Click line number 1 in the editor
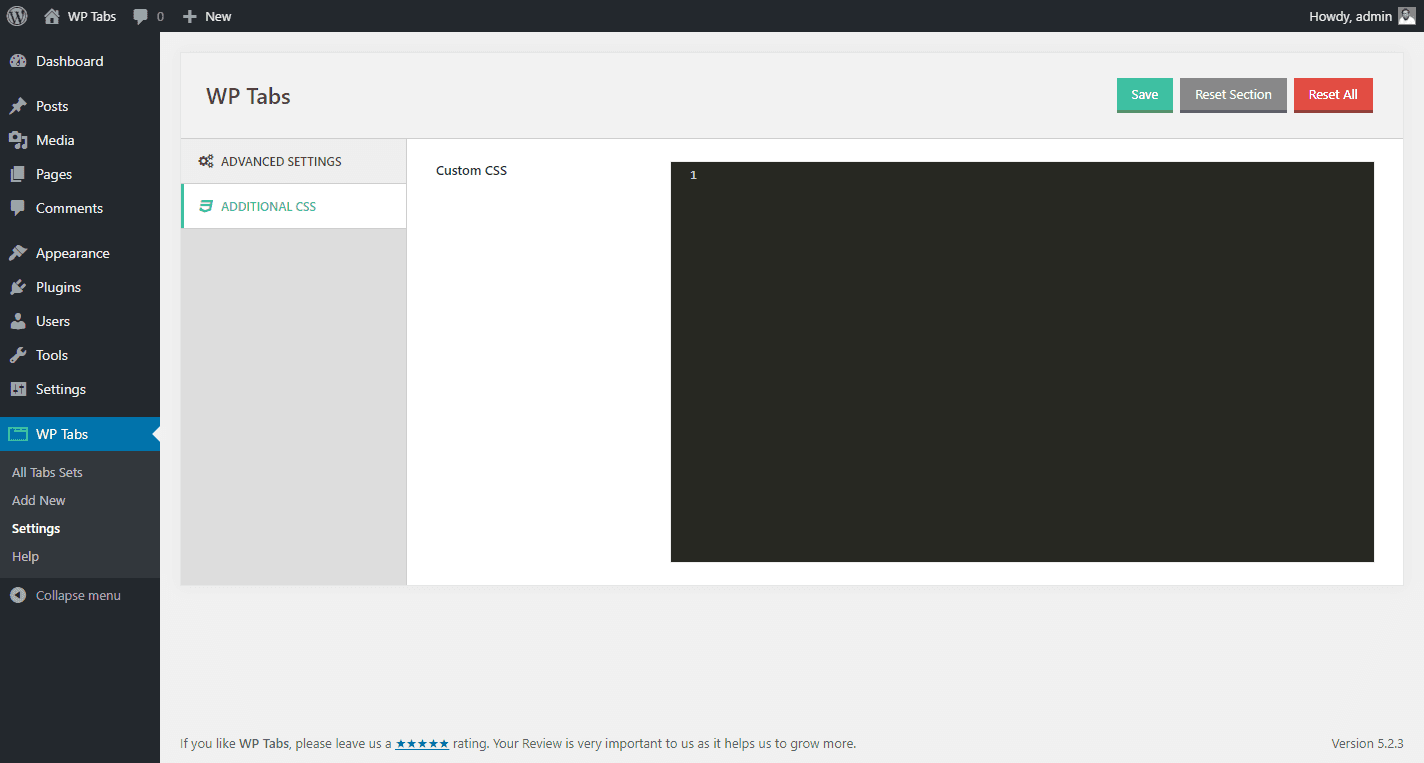 (x=693, y=175)
